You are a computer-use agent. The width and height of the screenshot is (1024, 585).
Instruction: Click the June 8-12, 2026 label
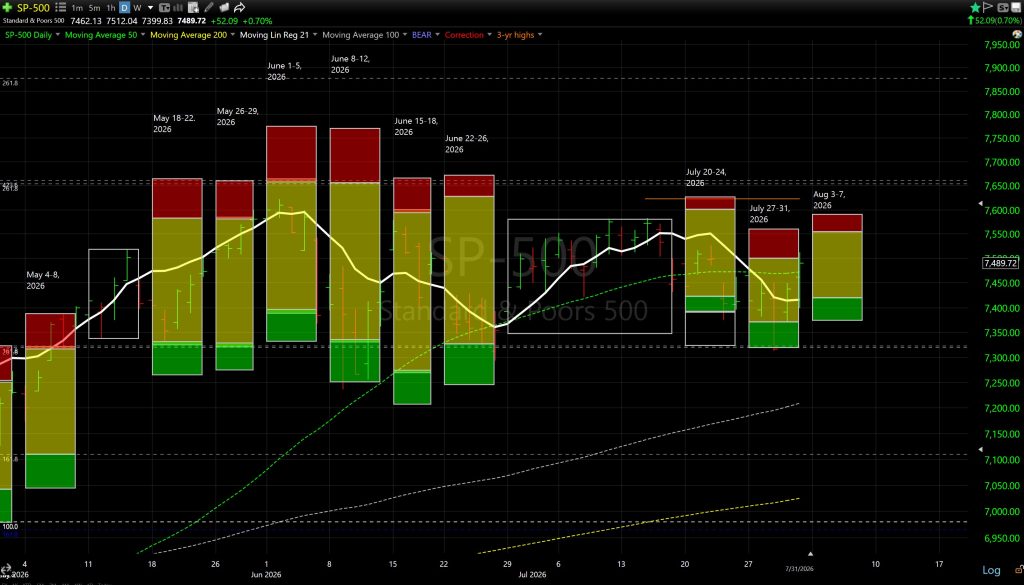coord(350,64)
